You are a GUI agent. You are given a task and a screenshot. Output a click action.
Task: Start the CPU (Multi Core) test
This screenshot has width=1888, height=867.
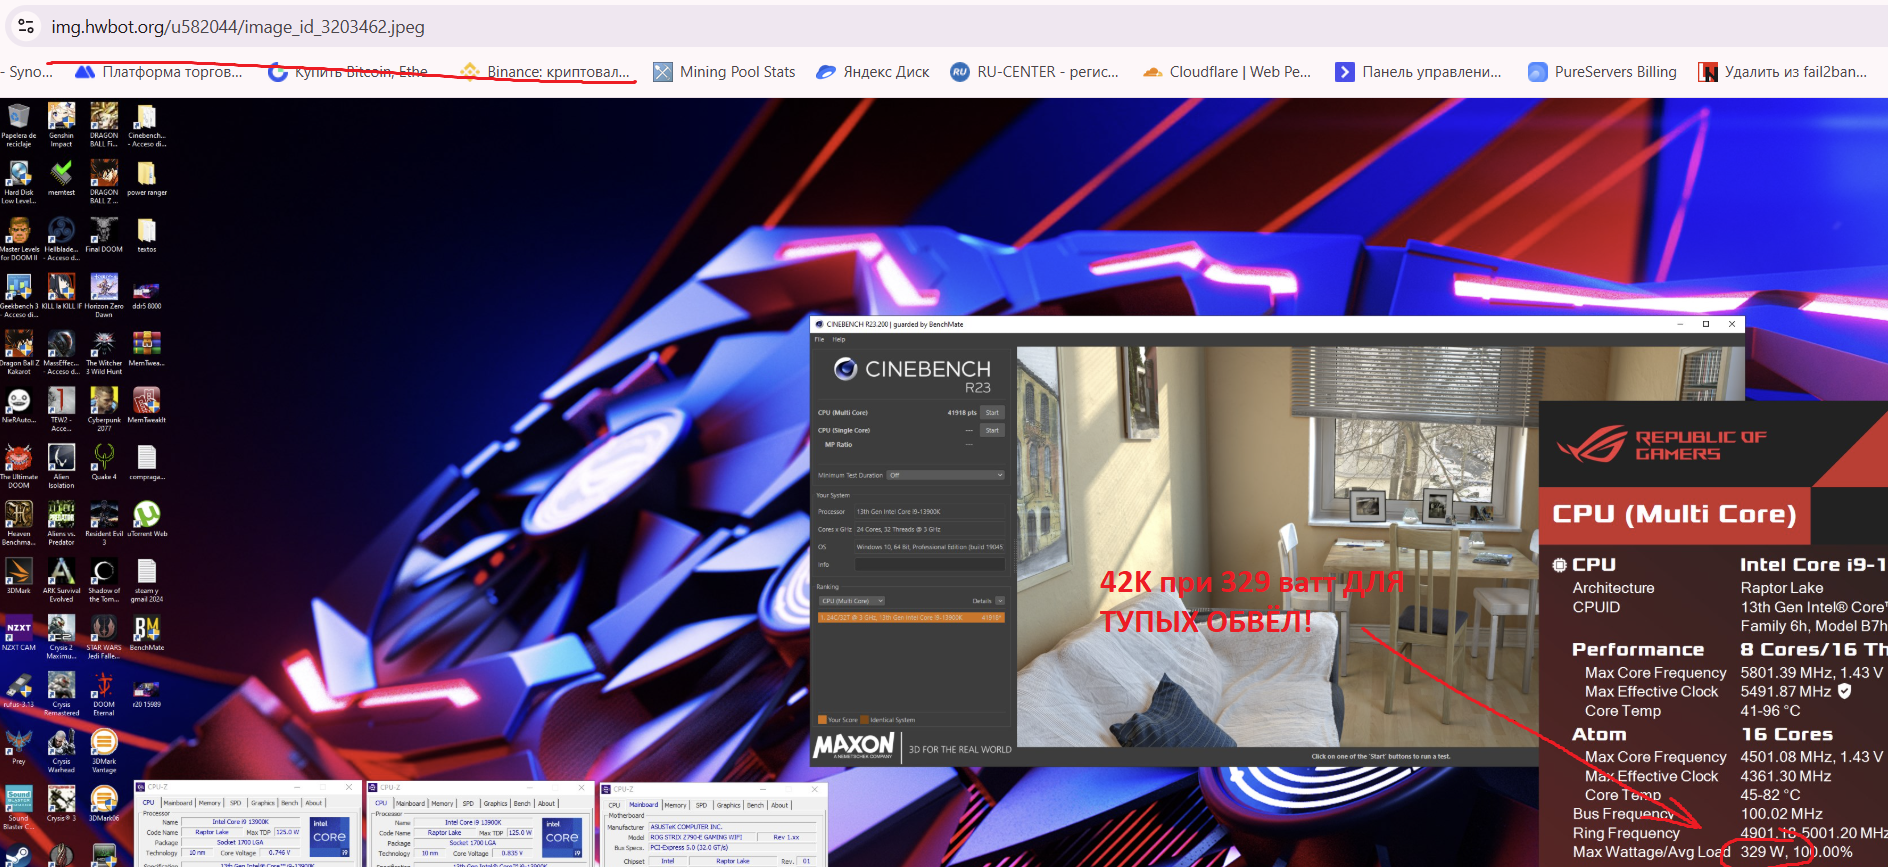992,412
